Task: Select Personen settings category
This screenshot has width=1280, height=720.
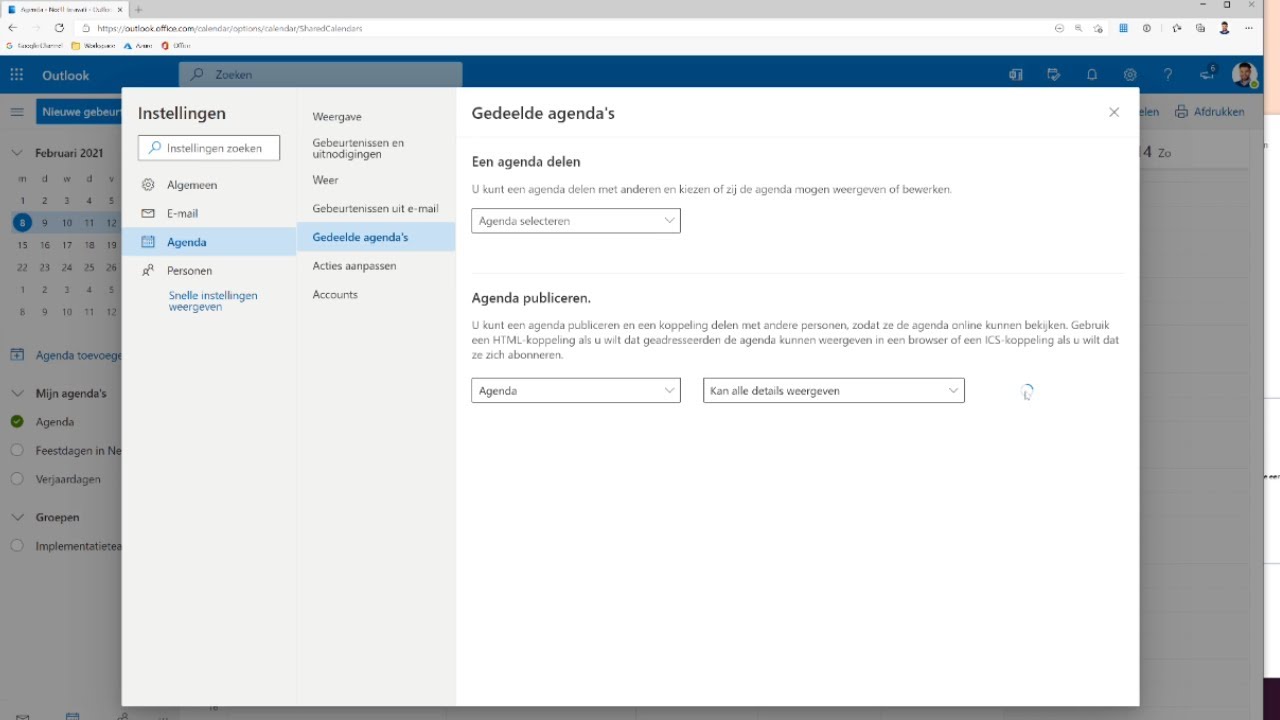Action: pos(209,270)
